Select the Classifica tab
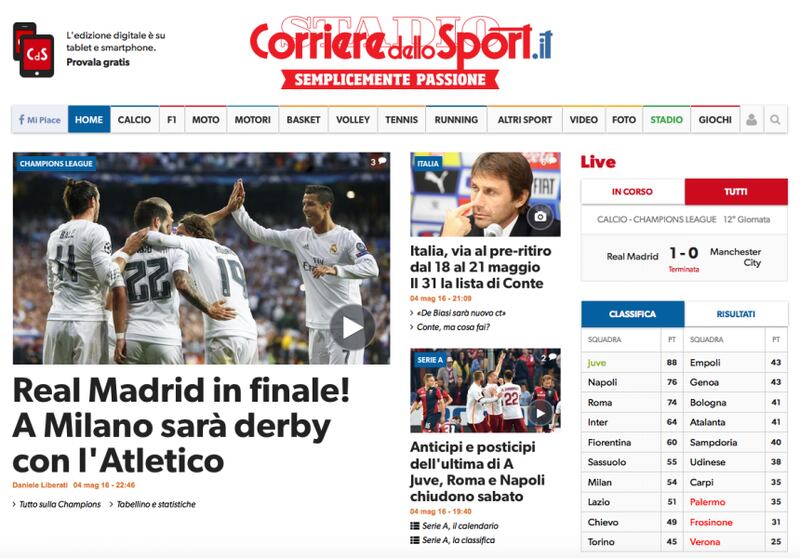 point(633,314)
